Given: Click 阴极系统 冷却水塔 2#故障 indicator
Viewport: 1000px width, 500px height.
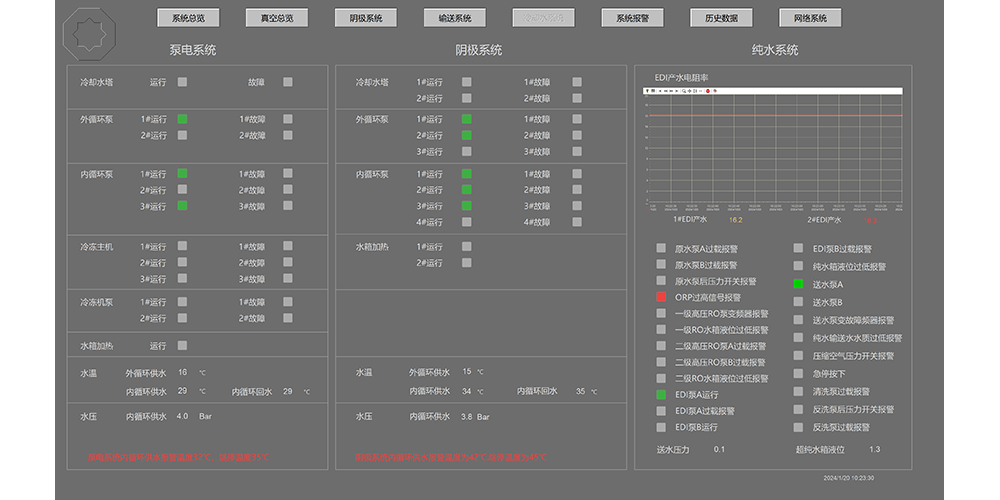Looking at the screenshot, I should (x=577, y=98).
